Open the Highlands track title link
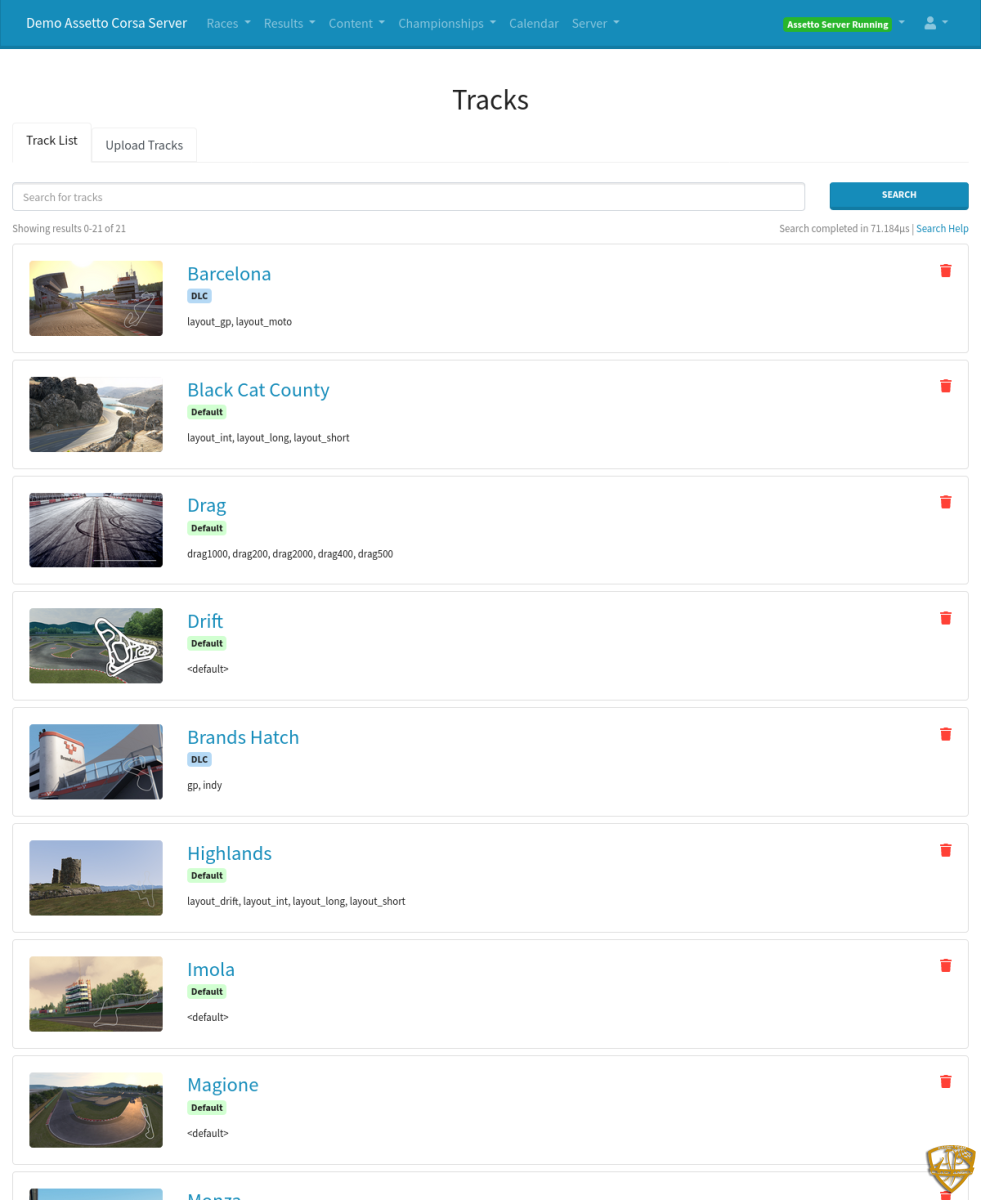Image resolution: width=981 pixels, height=1200 pixels. (x=229, y=853)
